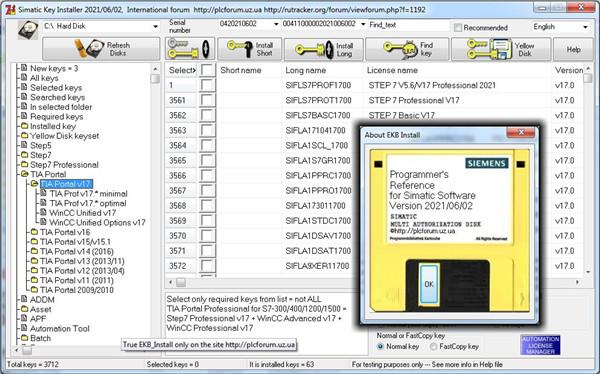The image size is (600, 374).
Task: Open the TIA Portal 2009/2010 folder
Action: point(77,290)
